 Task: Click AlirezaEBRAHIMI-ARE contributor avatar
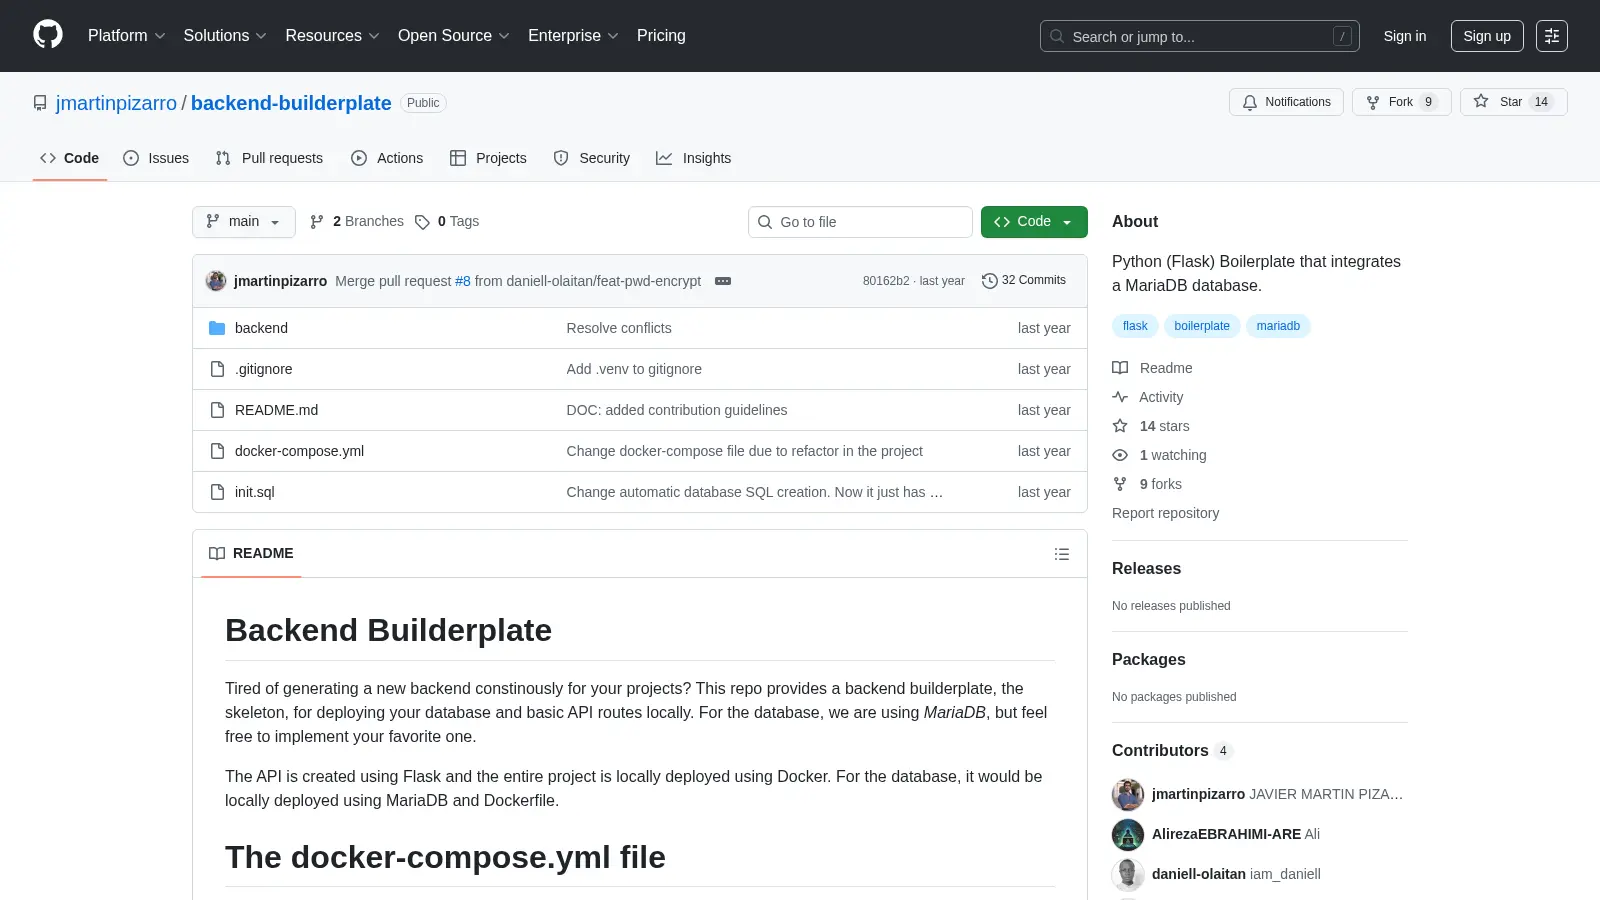[x=1128, y=834]
